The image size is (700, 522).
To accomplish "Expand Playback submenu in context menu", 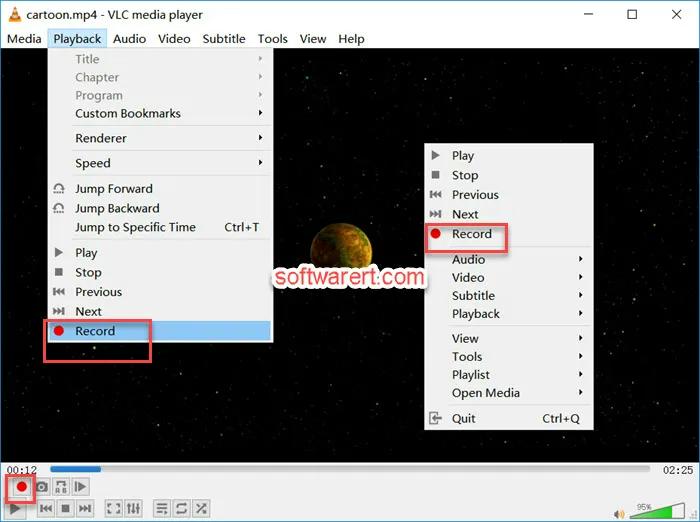I will pyautogui.click(x=509, y=314).
